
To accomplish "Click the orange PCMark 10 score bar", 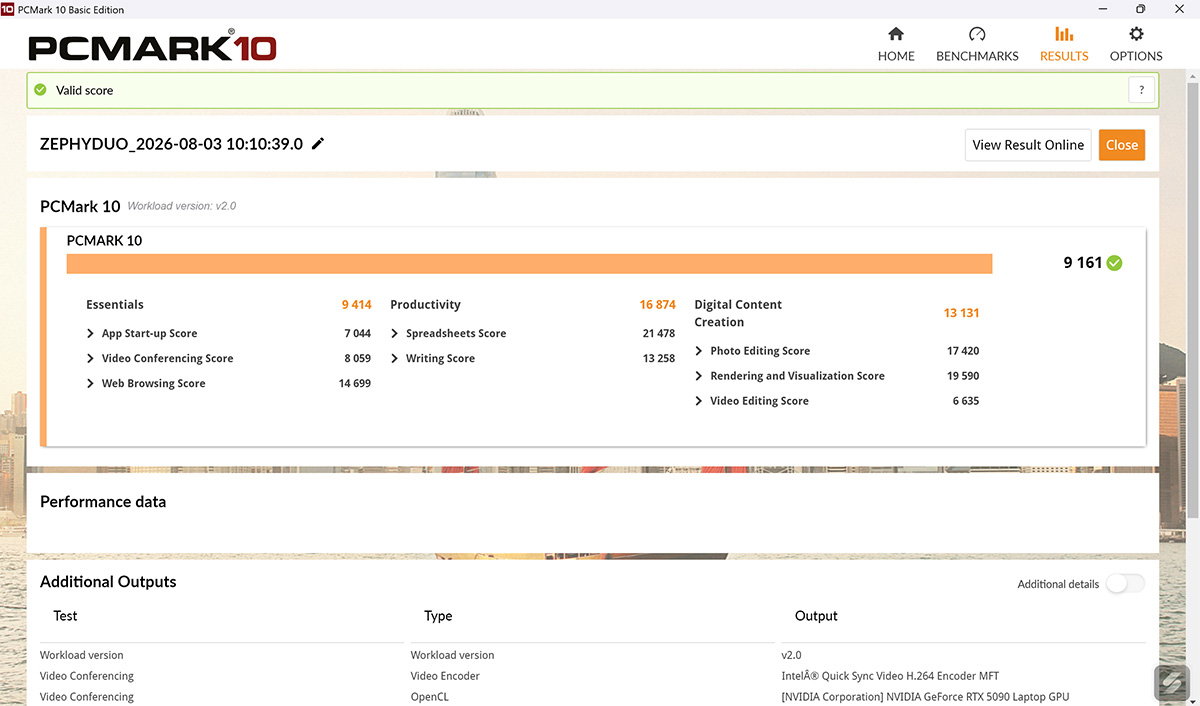I will coord(529,263).
